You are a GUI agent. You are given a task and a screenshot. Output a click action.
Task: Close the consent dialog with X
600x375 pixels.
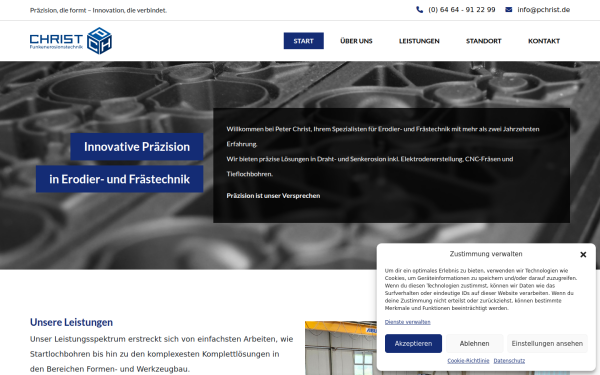pyautogui.click(x=583, y=254)
